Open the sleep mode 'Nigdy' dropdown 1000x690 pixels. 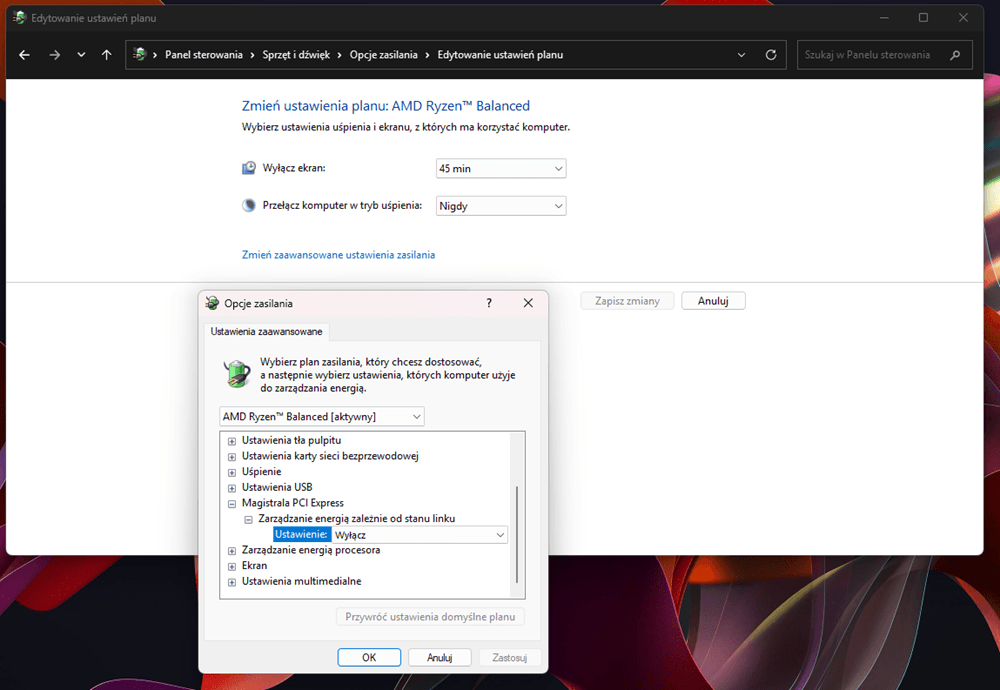[501, 206]
